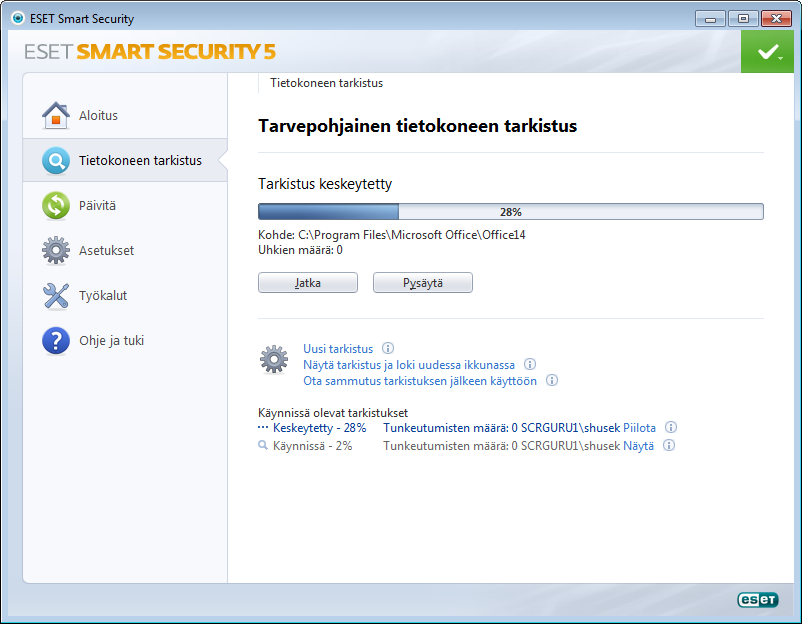This screenshot has width=802, height=624.
Task: Select Tietokoneen tarkistus in the sidebar
Action: click(125, 161)
